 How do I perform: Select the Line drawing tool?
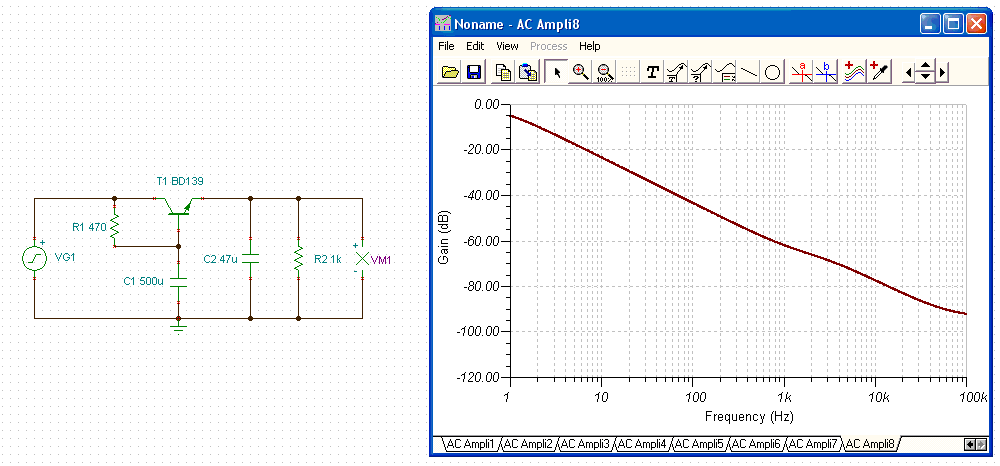[x=749, y=72]
